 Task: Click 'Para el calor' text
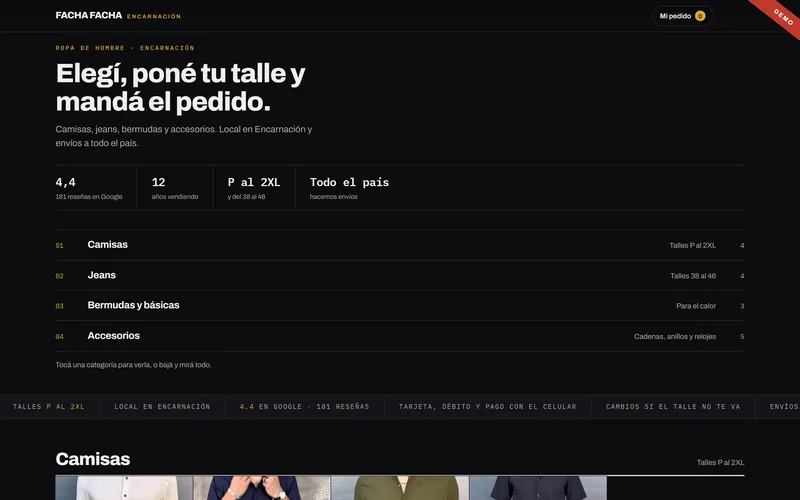(696, 306)
